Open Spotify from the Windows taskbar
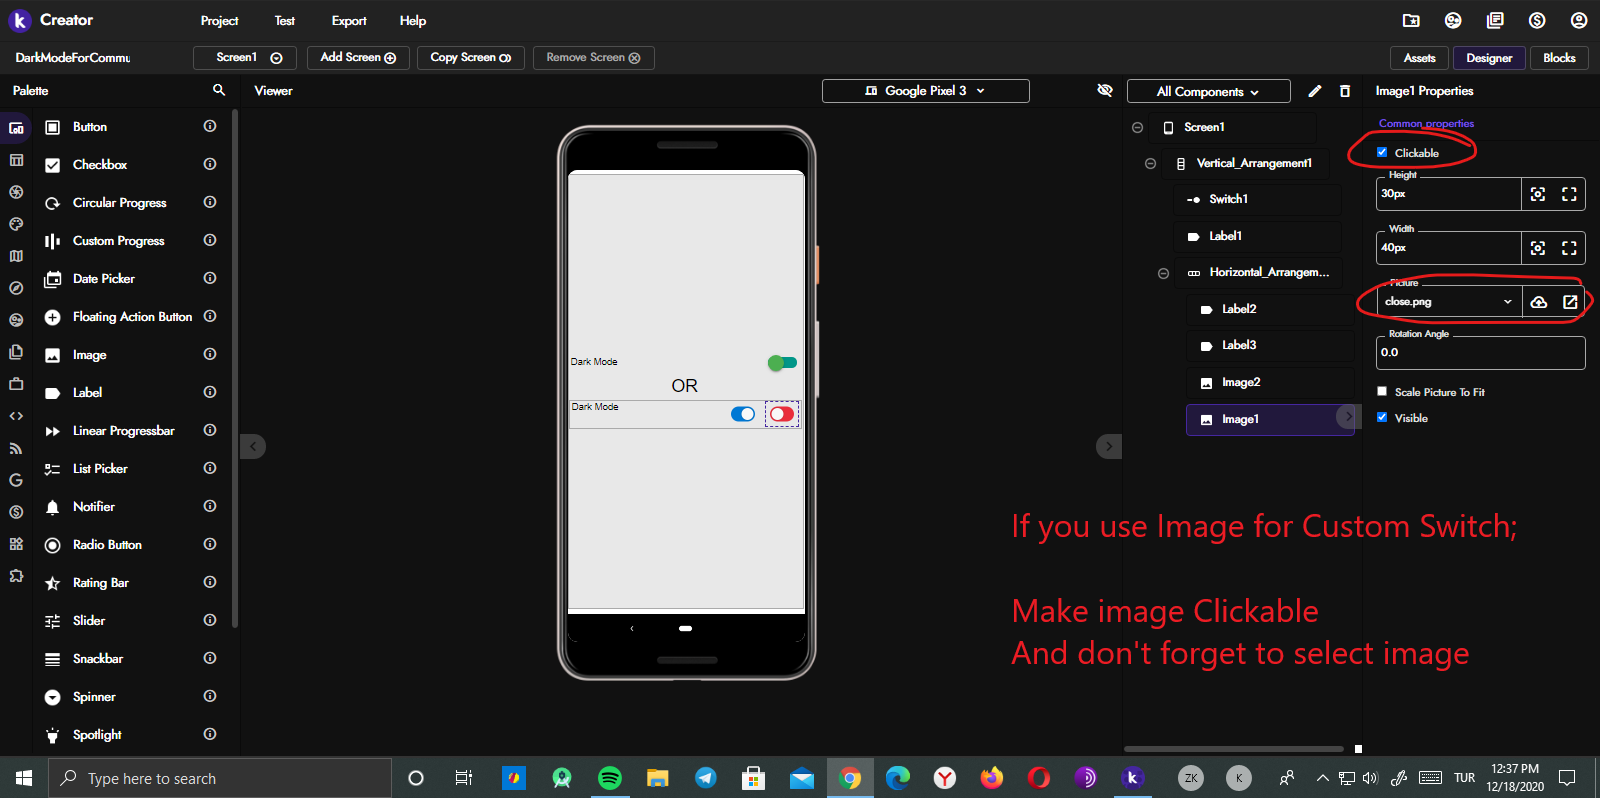Image resolution: width=1600 pixels, height=798 pixels. [x=610, y=778]
